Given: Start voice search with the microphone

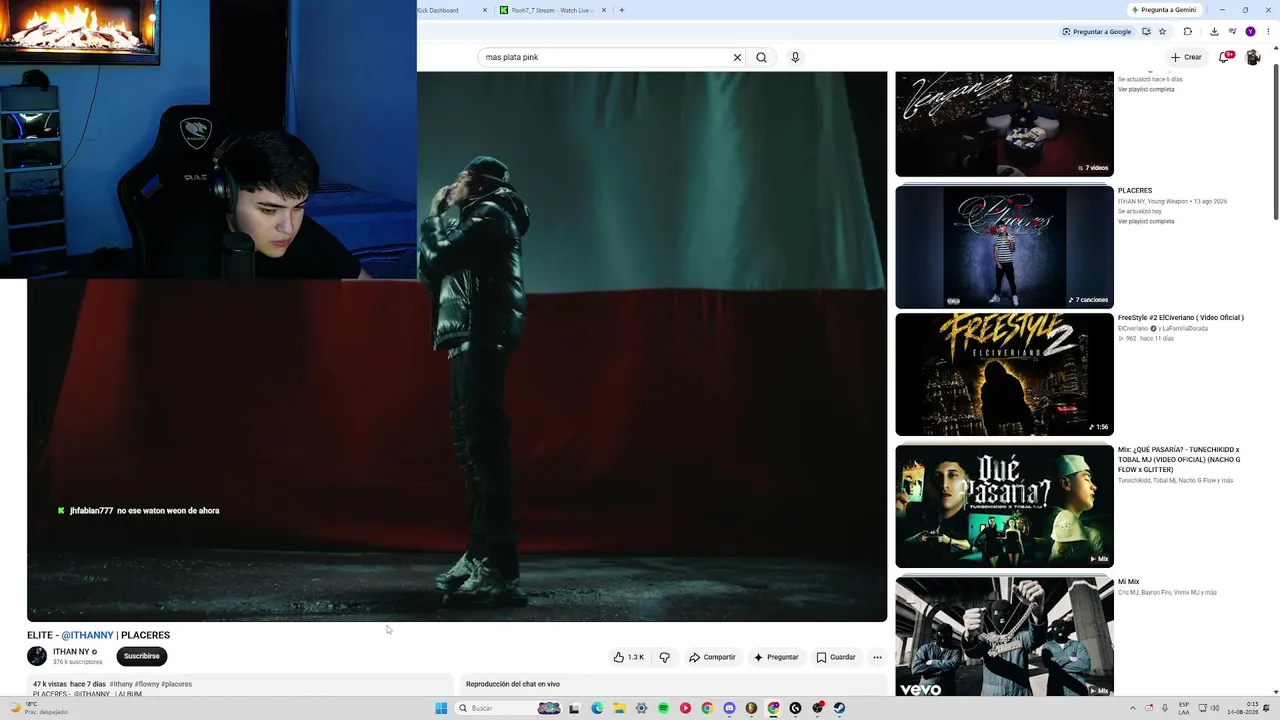Looking at the screenshot, I should (795, 57).
